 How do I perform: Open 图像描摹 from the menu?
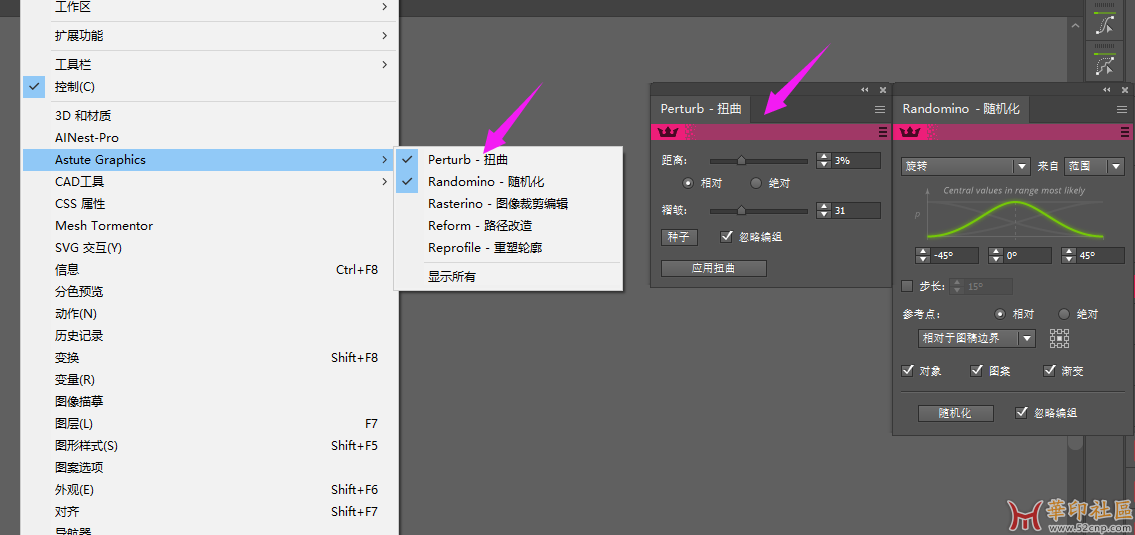click(211, 402)
